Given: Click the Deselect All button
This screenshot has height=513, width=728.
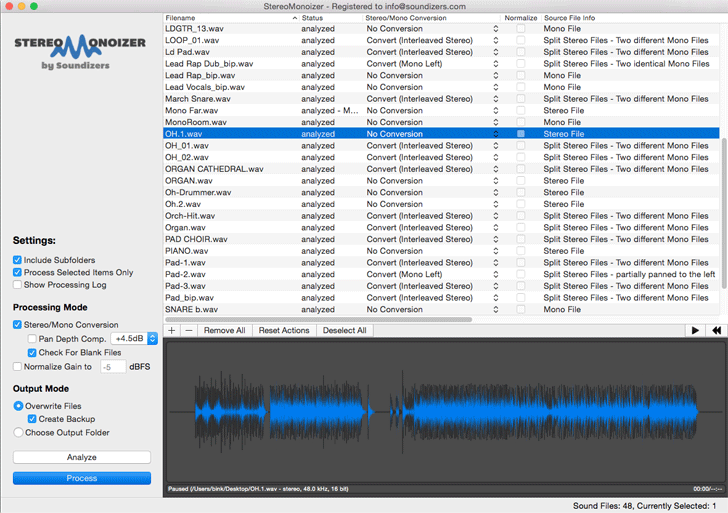Looking at the screenshot, I should [344, 331].
